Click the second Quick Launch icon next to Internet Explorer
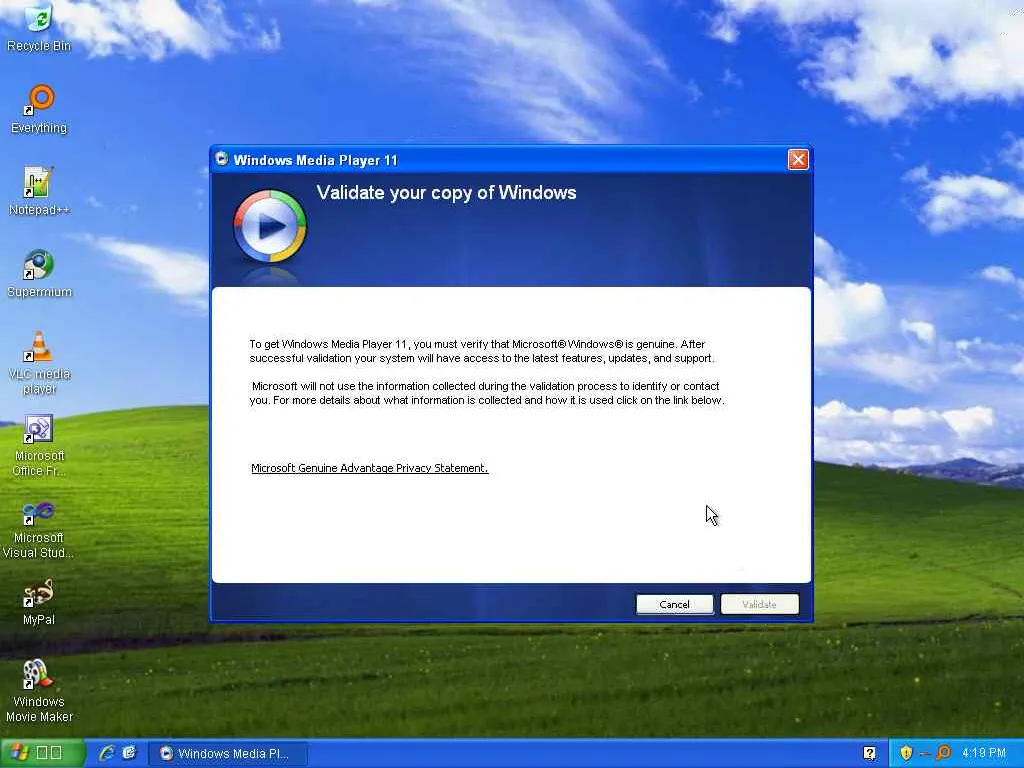This screenshot has height=768, width=1024. 129,753
